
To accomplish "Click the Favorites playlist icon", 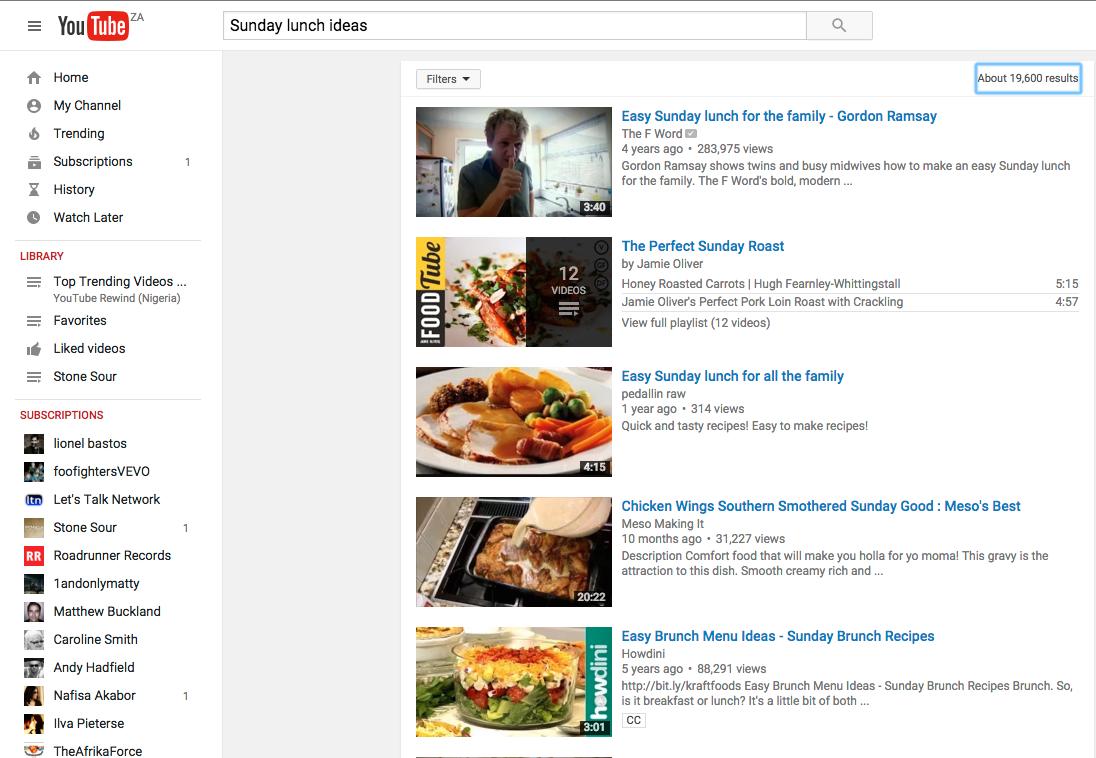I will [34, 321].
